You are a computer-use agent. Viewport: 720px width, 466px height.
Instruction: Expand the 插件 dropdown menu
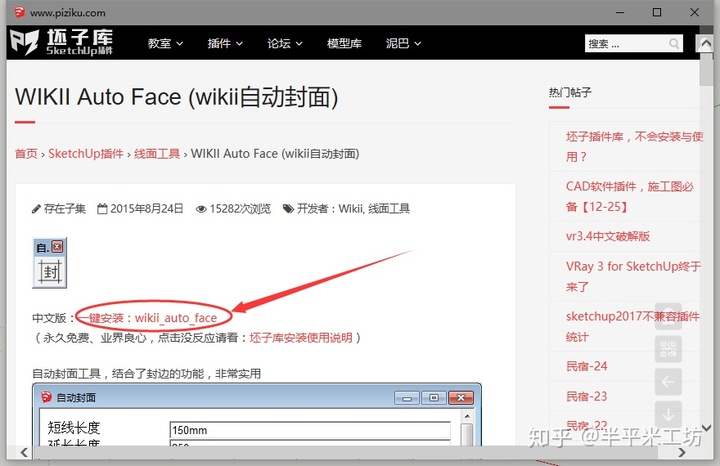[225, 44]
